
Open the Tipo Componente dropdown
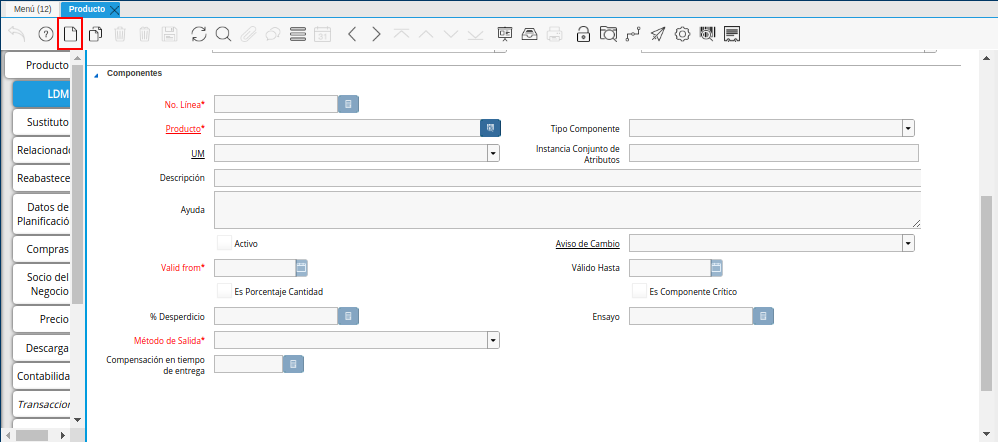tap(908, 129)
